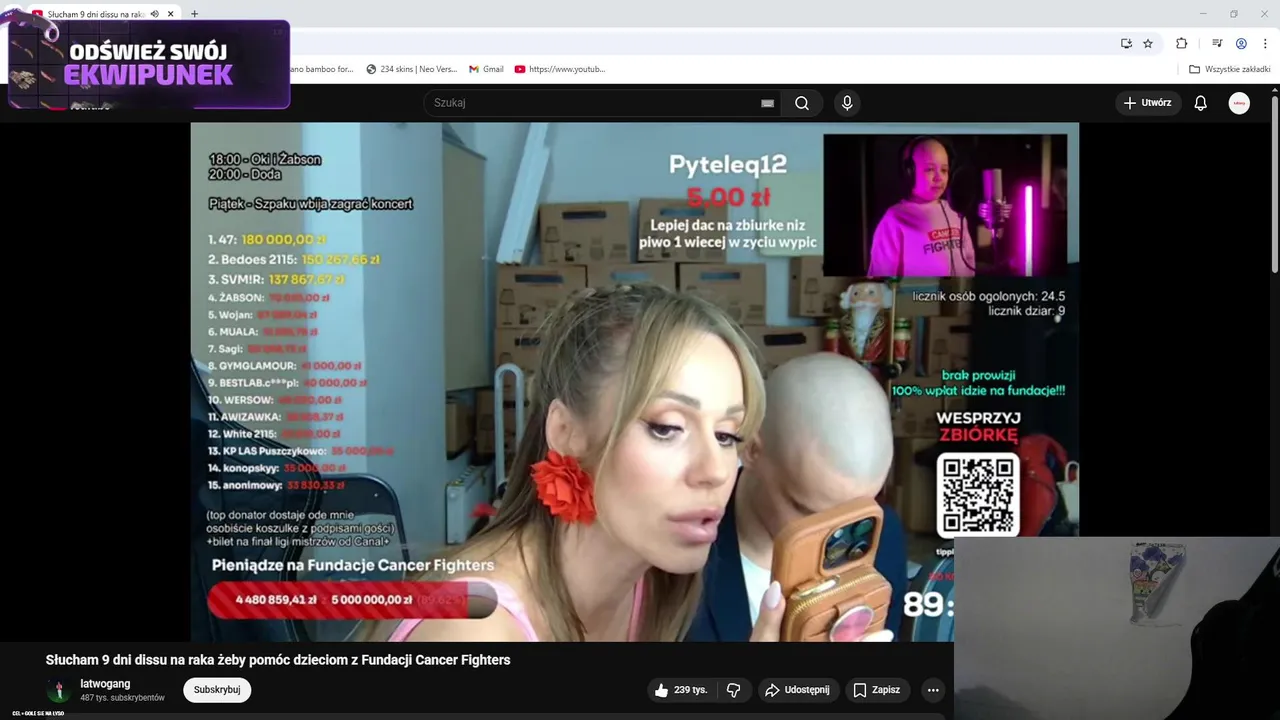Open Wszystkie zakładki bookmarks folder
Image resolution: width=1280 pixels, height=720 pixels.
pos(1229,69)
